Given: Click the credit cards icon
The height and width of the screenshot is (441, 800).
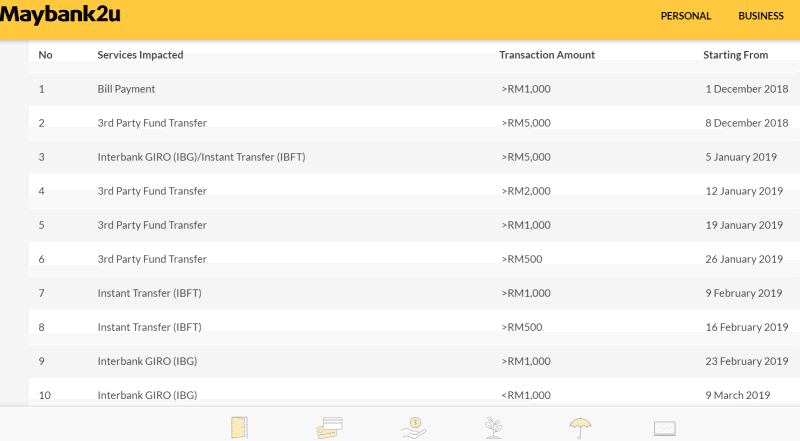Looking at the screenshot, I should 329,428.
